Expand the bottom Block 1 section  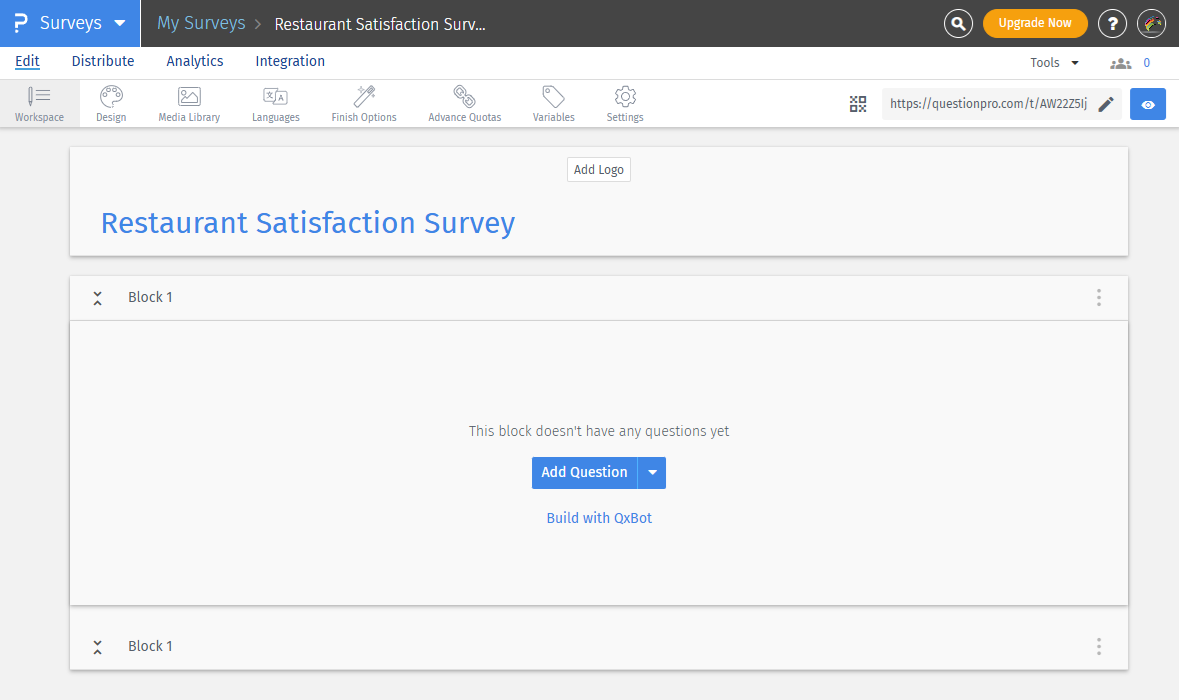(98, 647)
